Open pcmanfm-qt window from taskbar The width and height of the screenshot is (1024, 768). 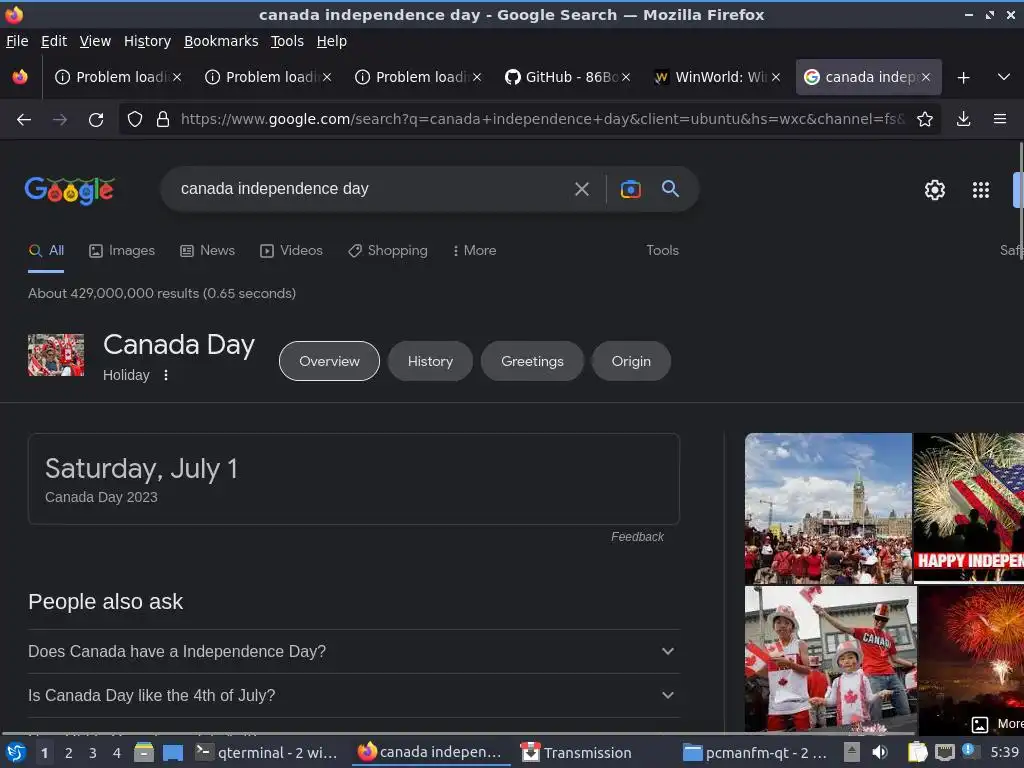click(x=755, y=753)
